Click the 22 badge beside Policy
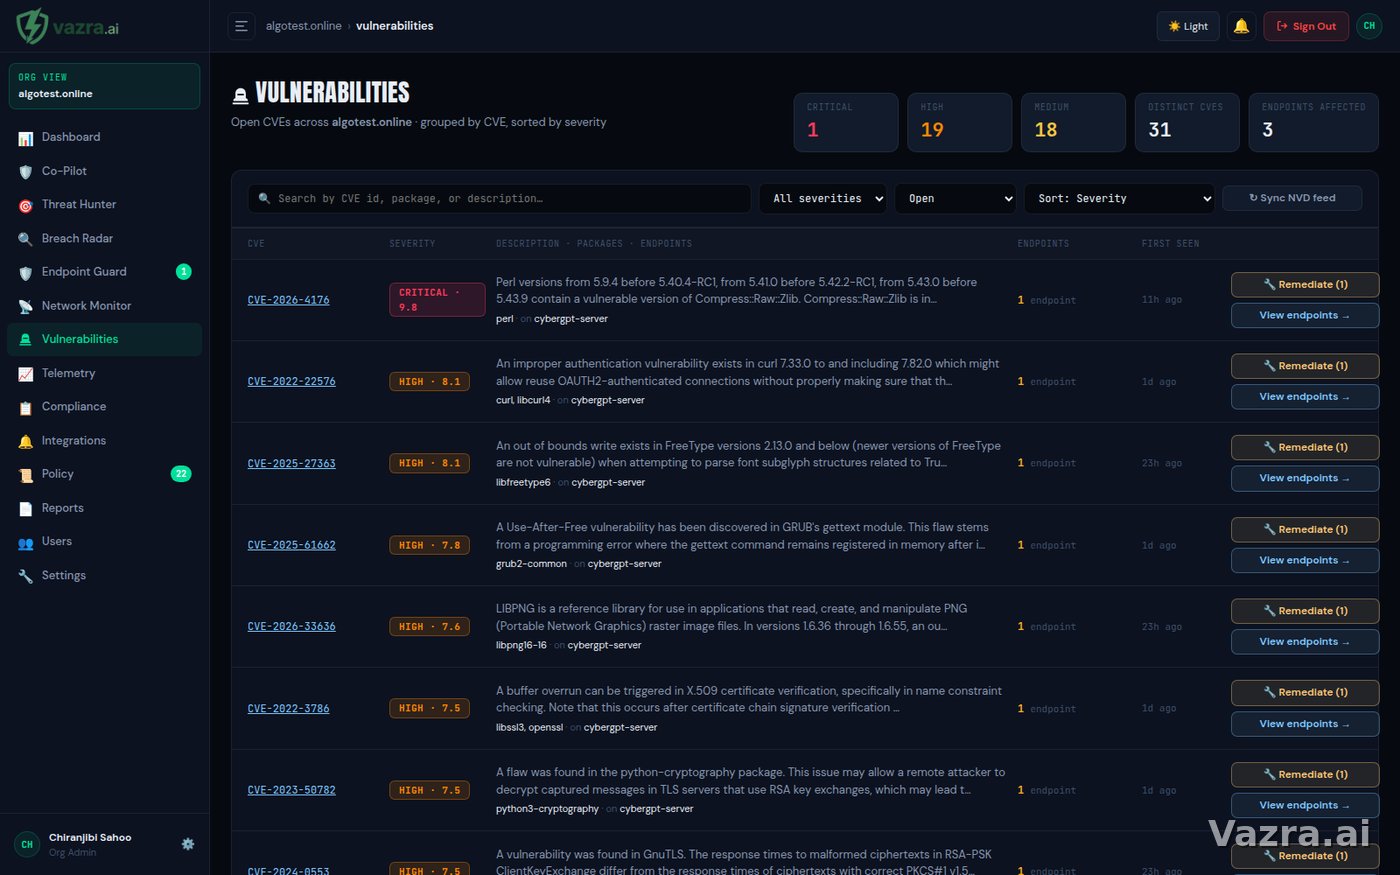The image size is (1400, 875). pyautogui.click(x=181, y=474)
